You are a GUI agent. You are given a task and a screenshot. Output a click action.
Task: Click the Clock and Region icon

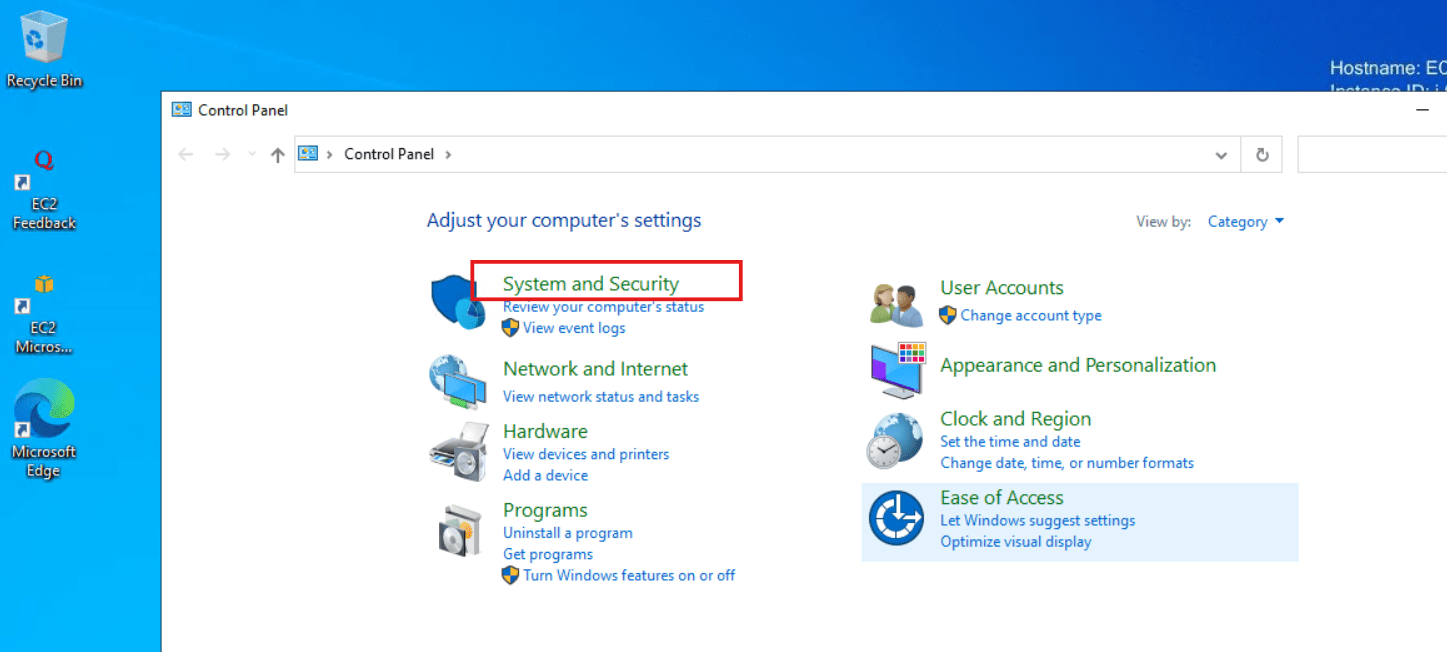pyautogui.click(x=894, y=441)
